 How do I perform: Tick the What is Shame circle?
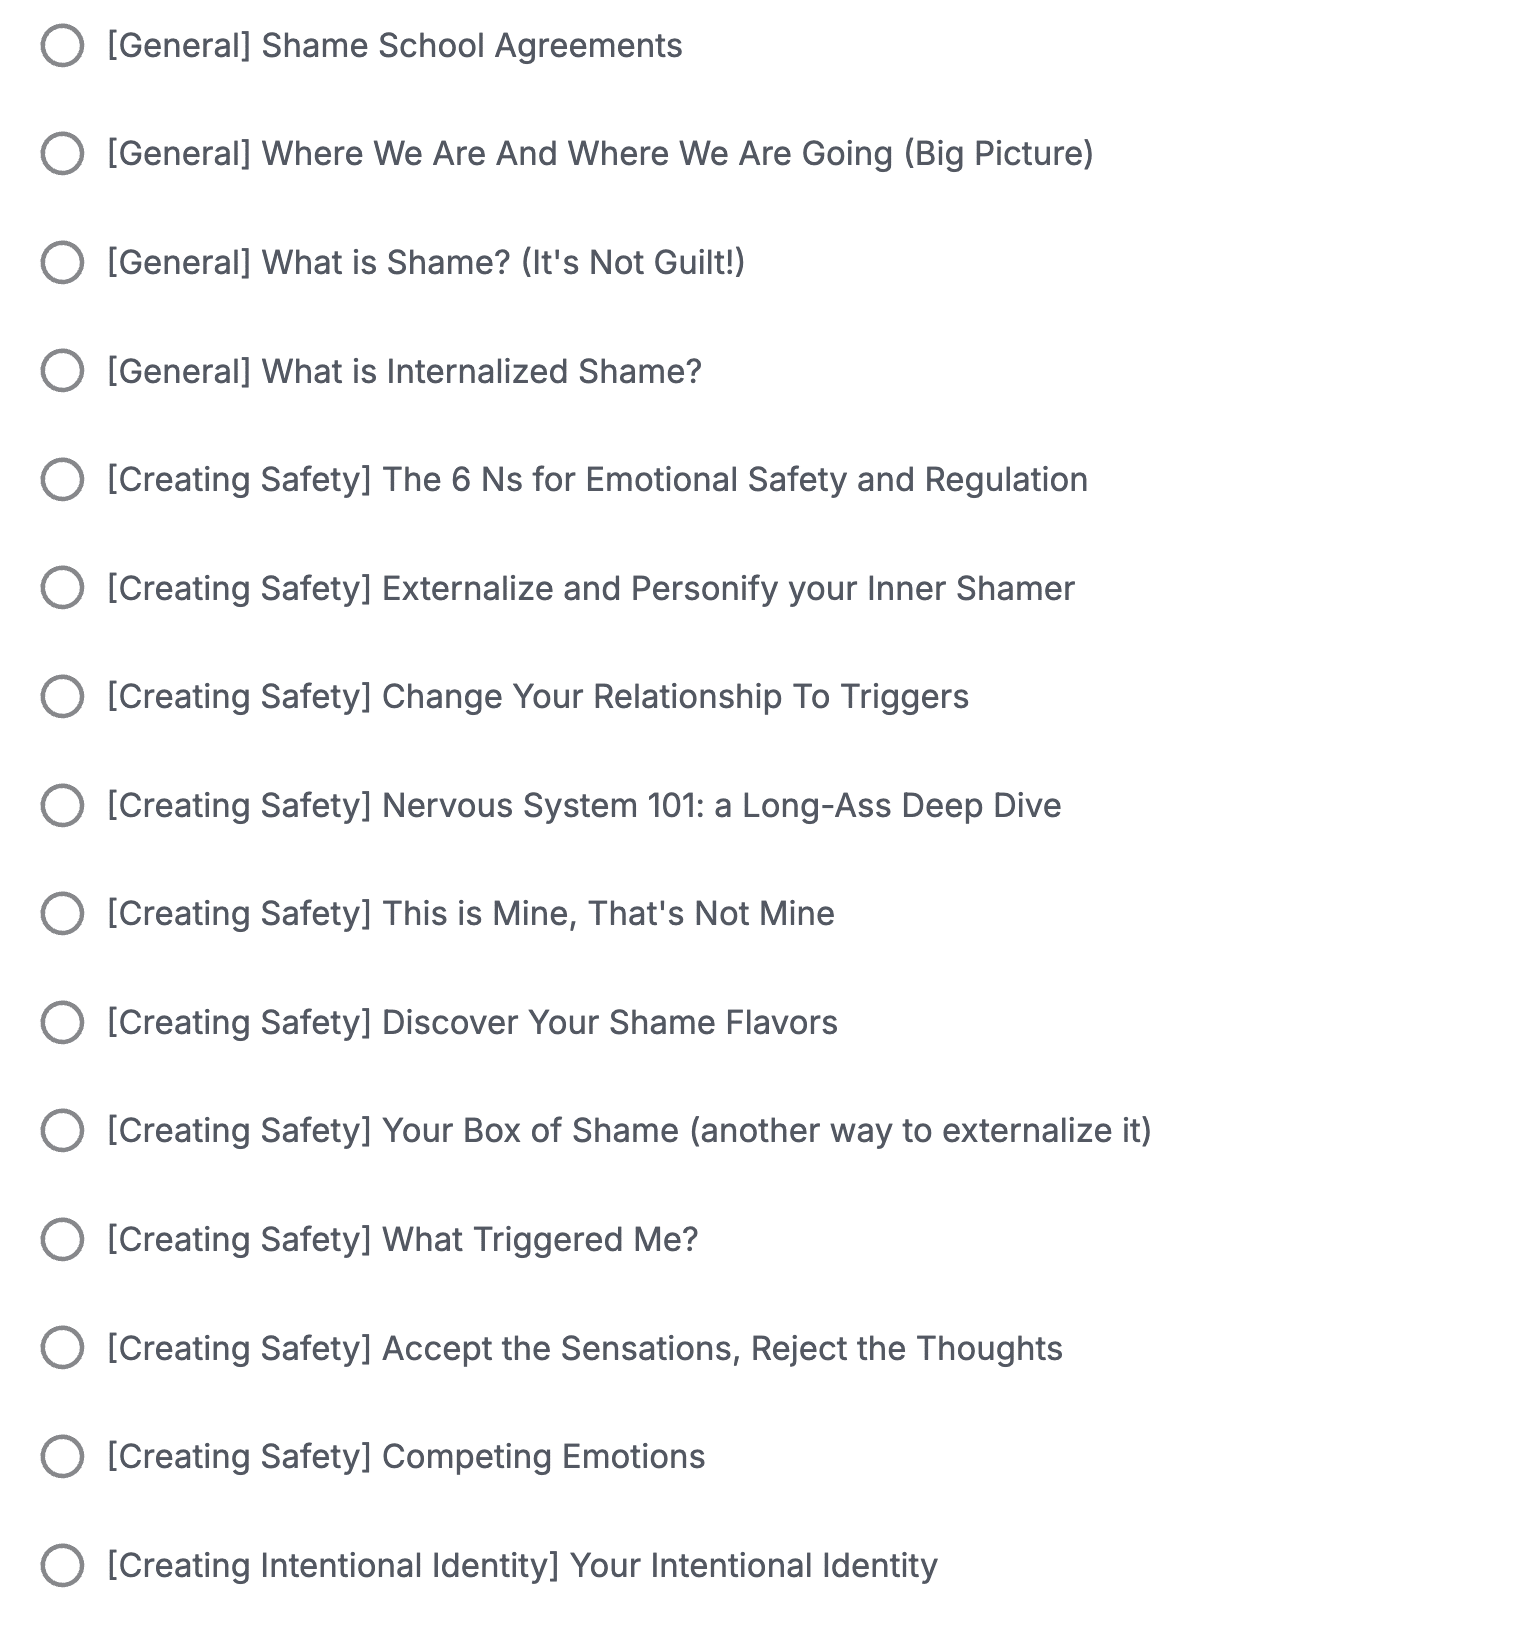click(62, 262)
